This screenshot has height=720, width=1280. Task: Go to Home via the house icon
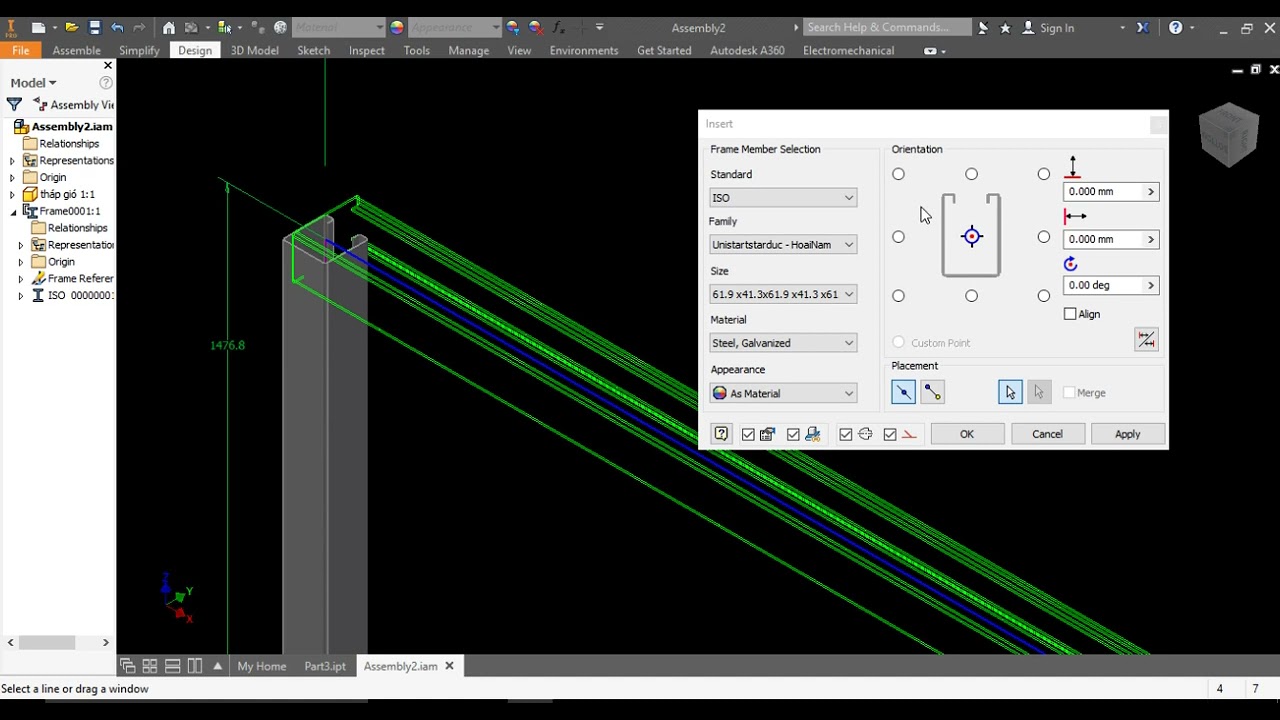[x=169, y=28]
